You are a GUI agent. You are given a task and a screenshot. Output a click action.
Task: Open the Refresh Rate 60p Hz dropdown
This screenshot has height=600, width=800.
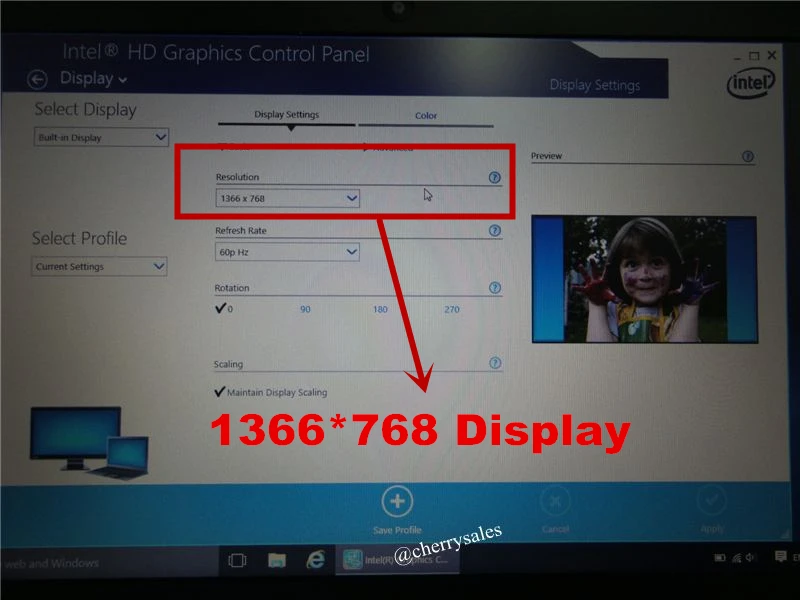(287, 252)
